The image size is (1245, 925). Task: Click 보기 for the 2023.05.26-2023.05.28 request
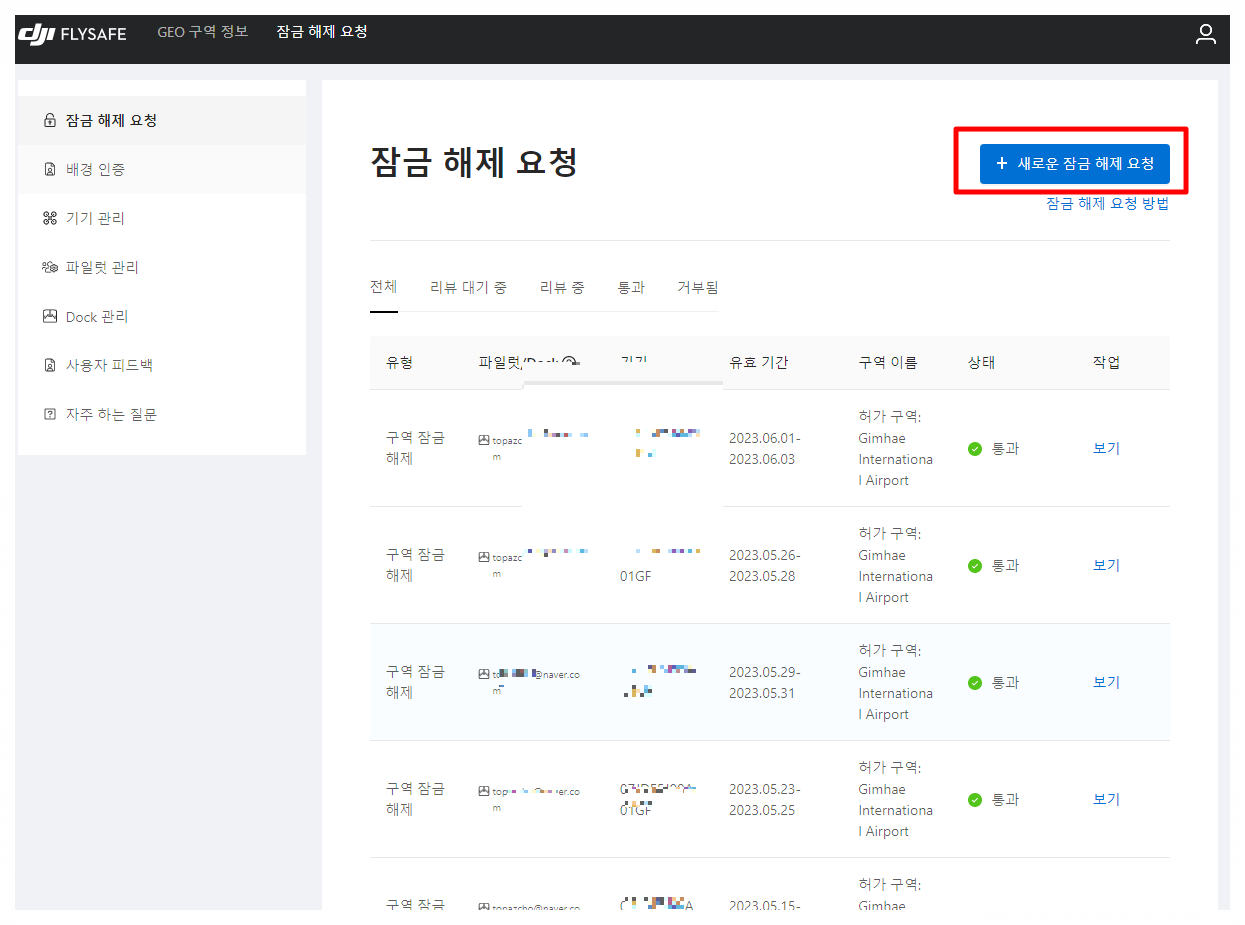(1106, 566)
